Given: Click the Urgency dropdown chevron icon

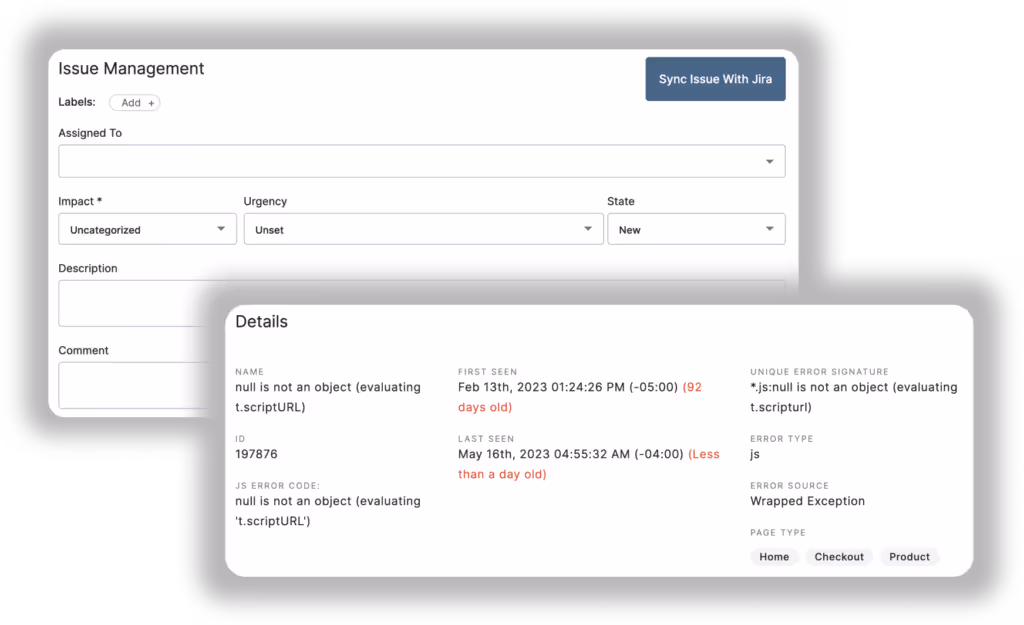Looking at the screenshot, I should pos(589,229).
